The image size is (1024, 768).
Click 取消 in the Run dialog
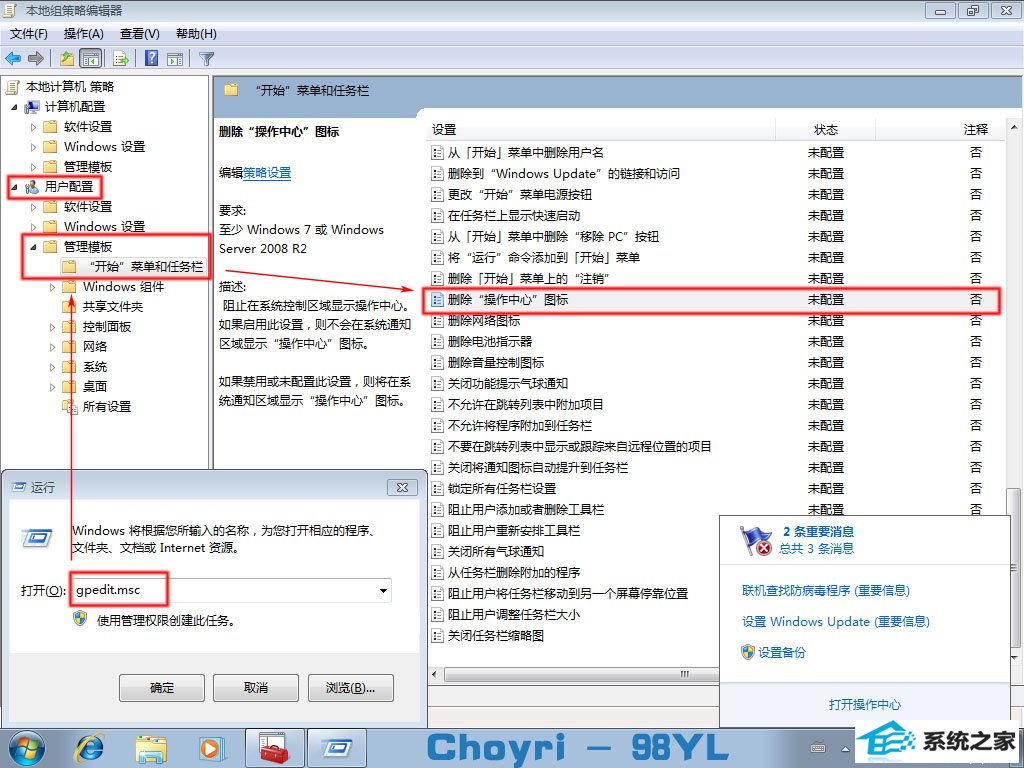255,688
